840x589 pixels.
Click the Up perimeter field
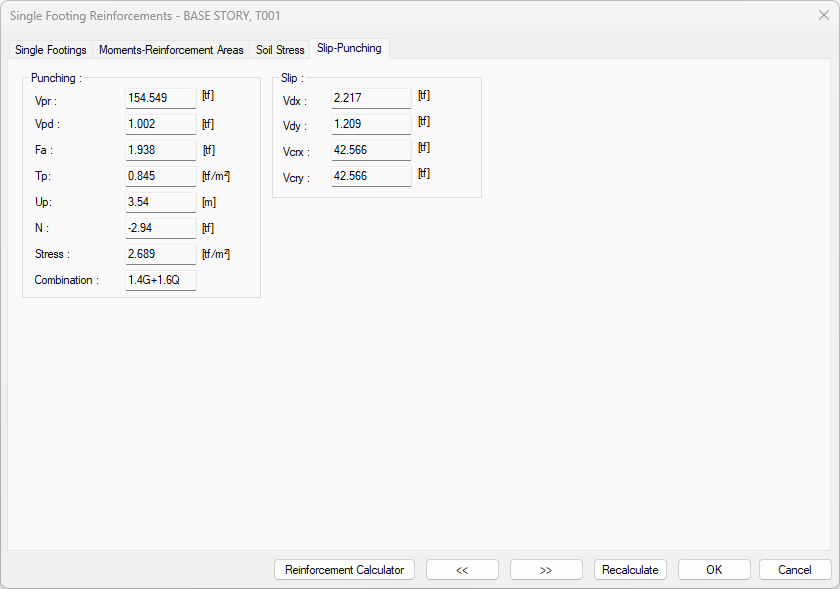click(161, 202)
